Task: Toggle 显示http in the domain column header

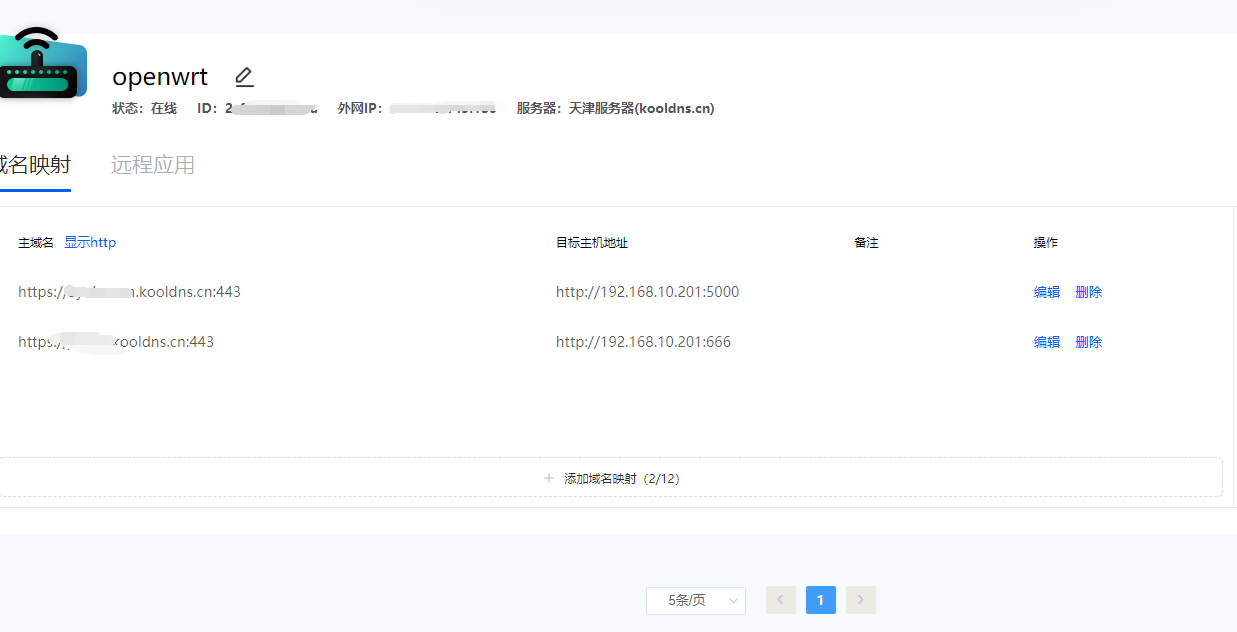Action: coord(90,242)
